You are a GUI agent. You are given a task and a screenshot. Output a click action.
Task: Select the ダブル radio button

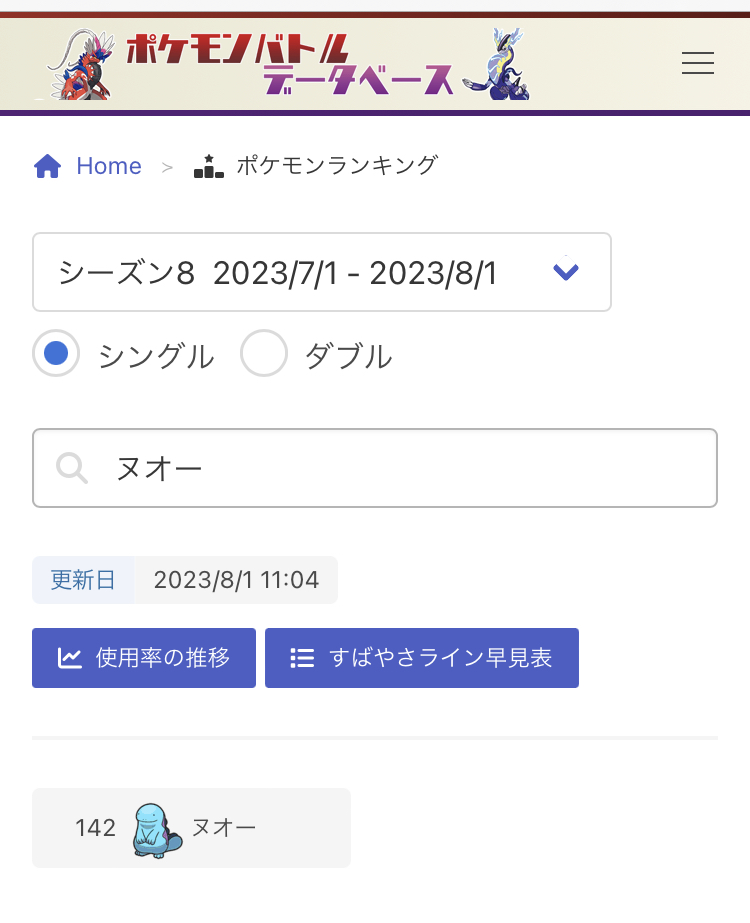click(264, 353)
